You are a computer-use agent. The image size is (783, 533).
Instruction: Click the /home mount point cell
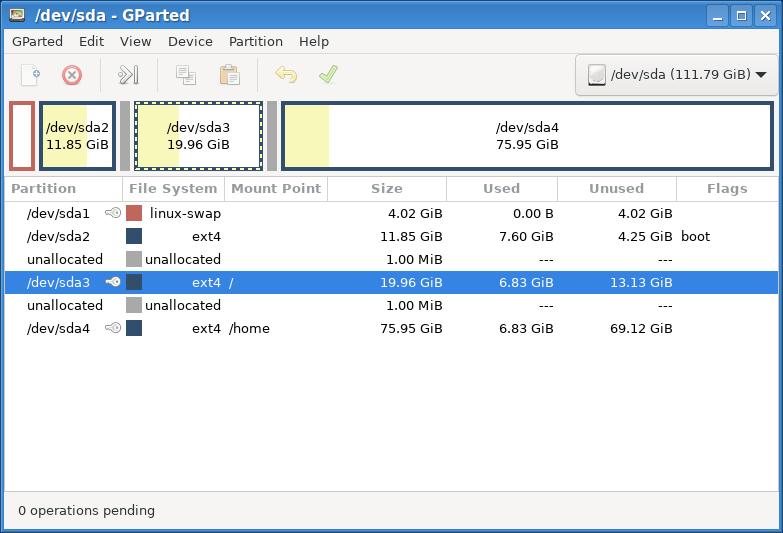(249, 328)
